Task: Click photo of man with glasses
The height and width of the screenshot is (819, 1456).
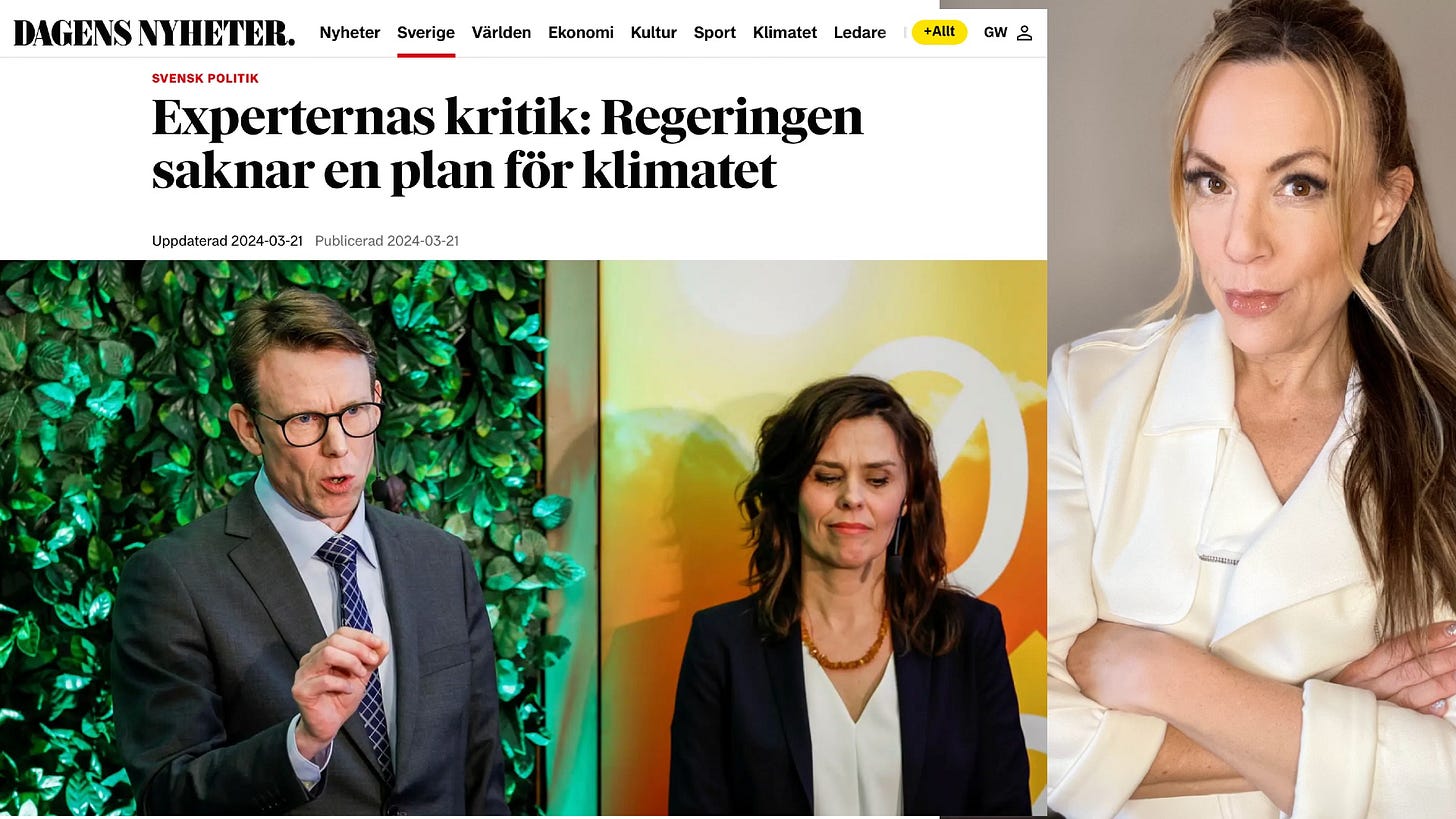Action: pyautogui.click(x=299, y=538)
